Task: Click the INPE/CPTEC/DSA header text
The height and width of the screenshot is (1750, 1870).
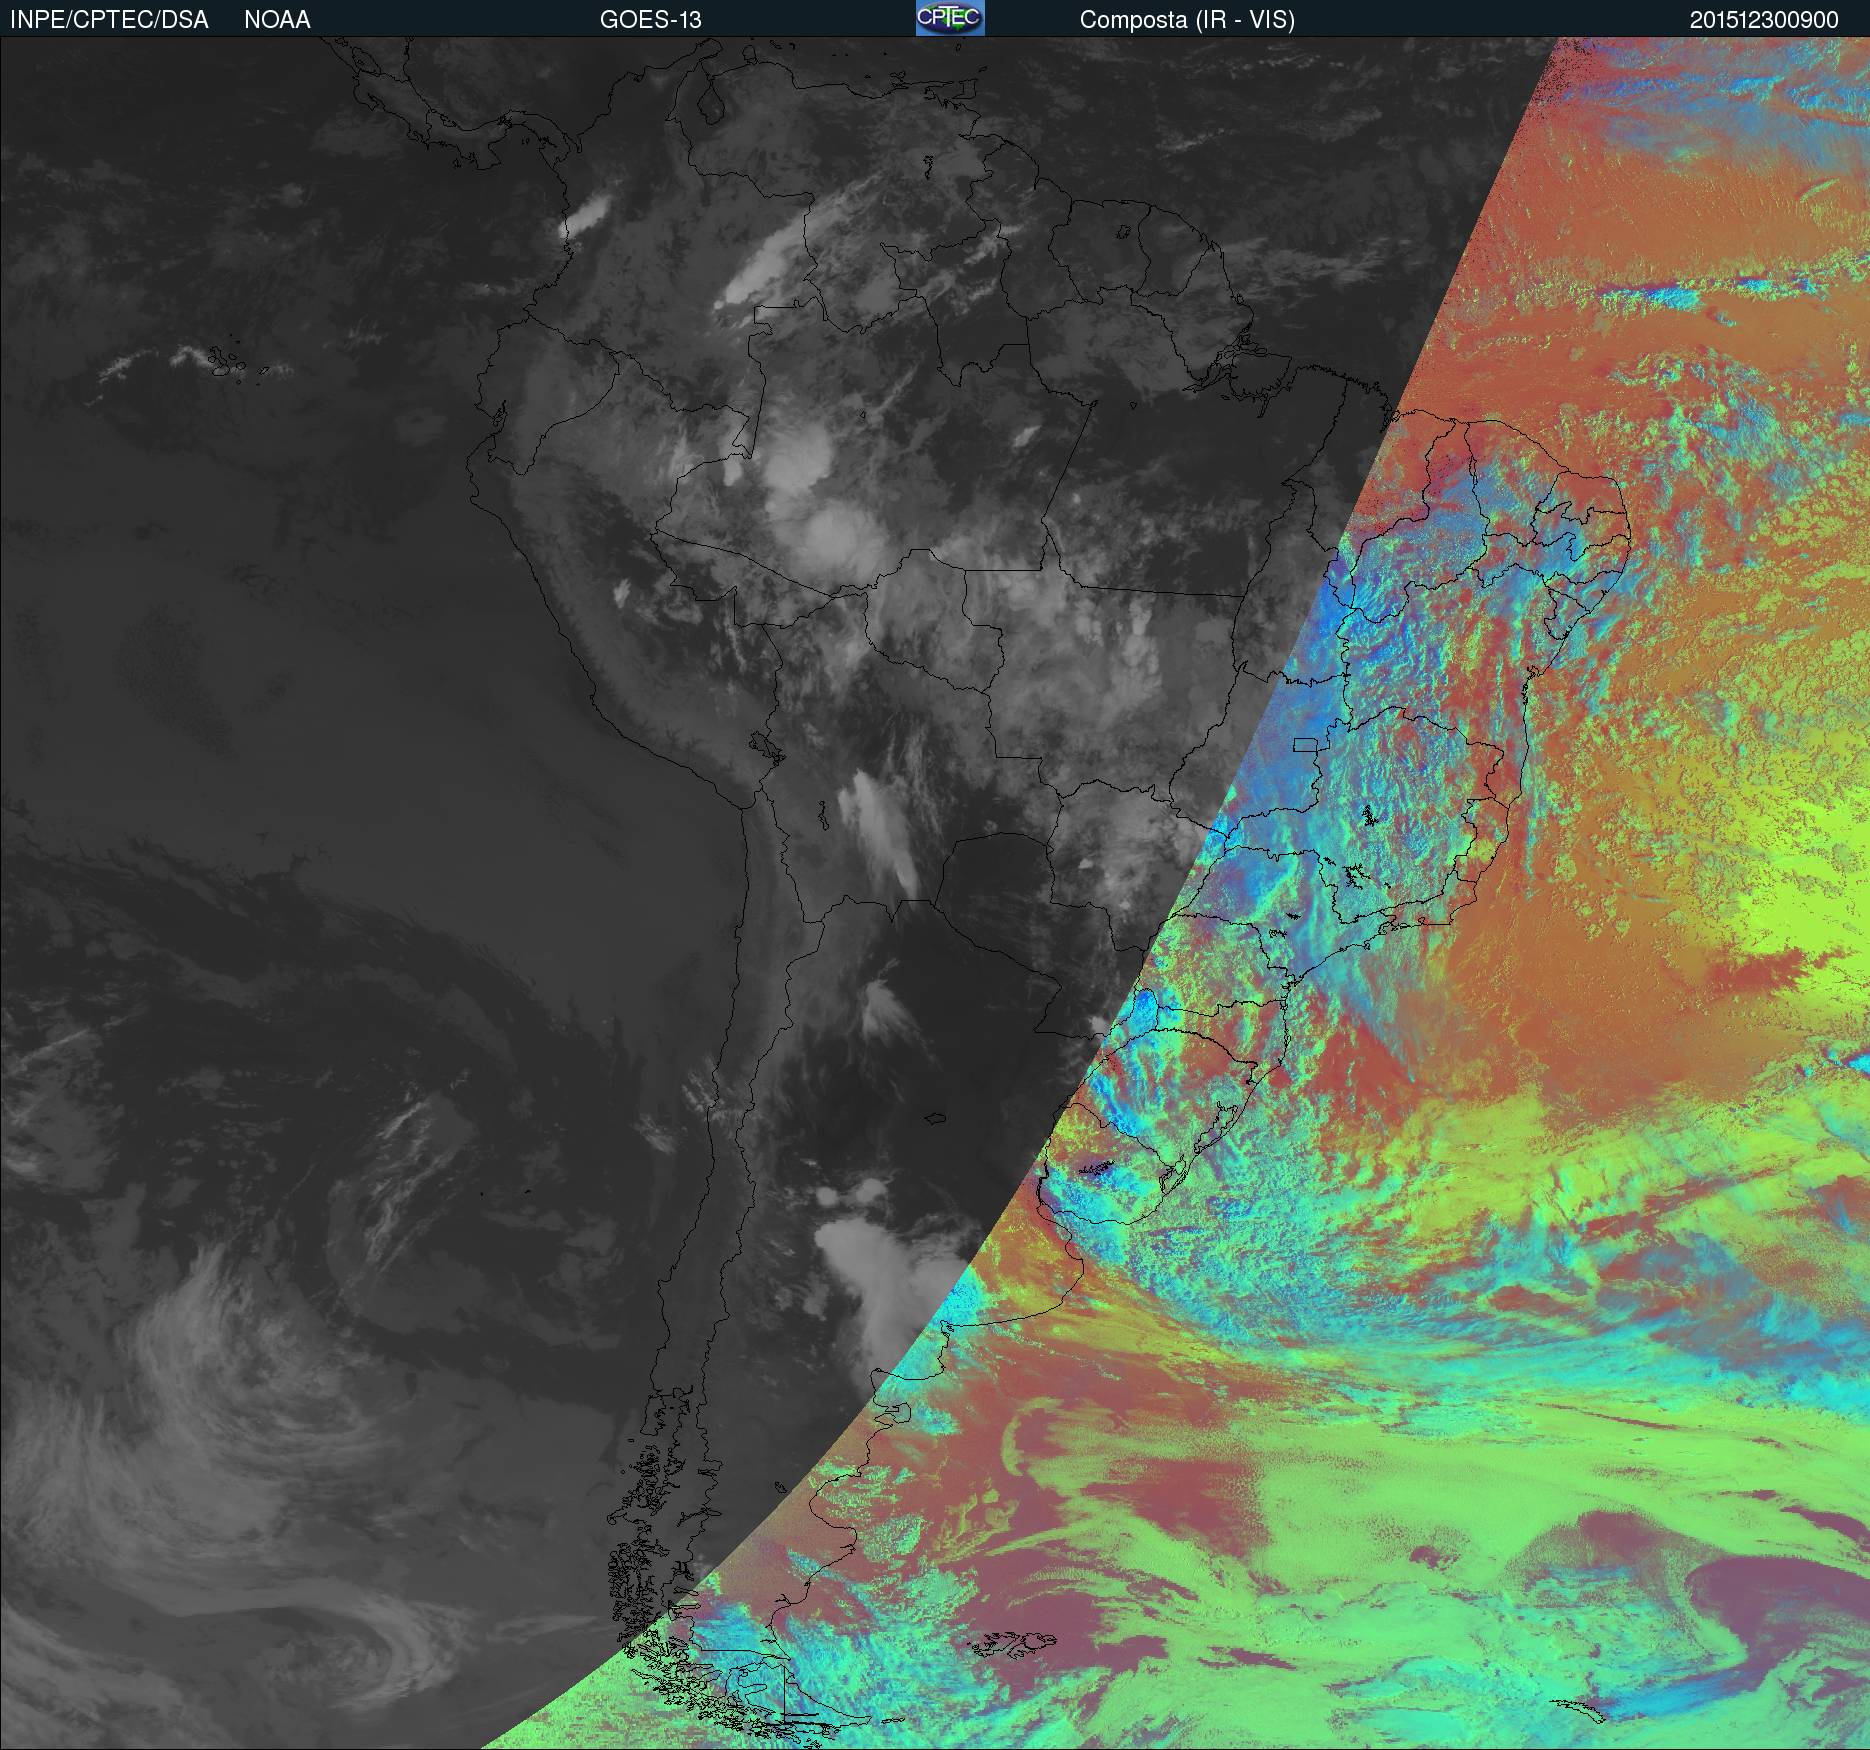Action: [109, 20]
